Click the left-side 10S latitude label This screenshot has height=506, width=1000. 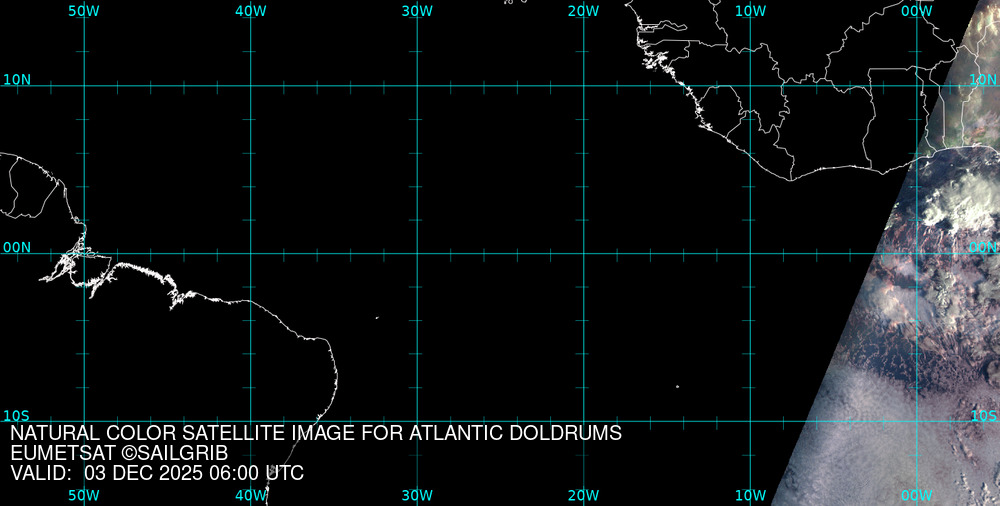[x=16, y=415]
